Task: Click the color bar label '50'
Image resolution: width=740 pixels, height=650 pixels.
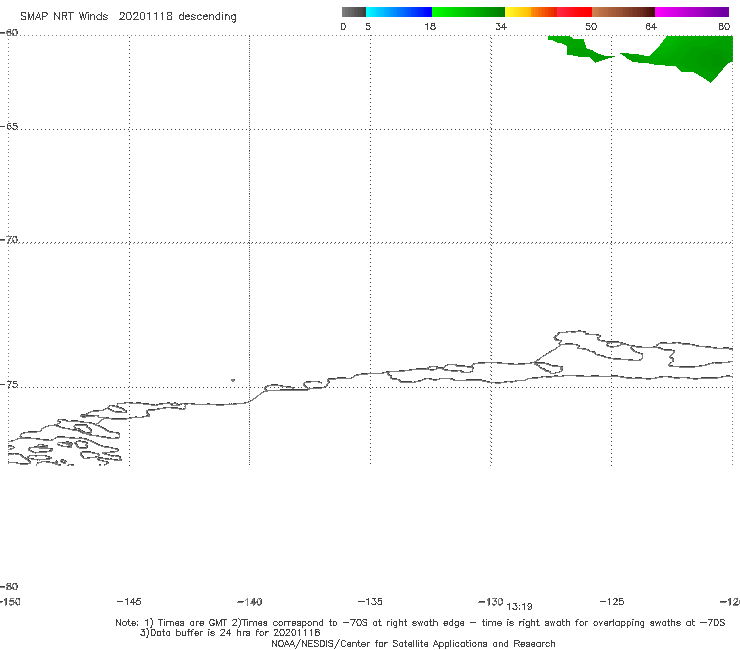Action: coord(591,27)
